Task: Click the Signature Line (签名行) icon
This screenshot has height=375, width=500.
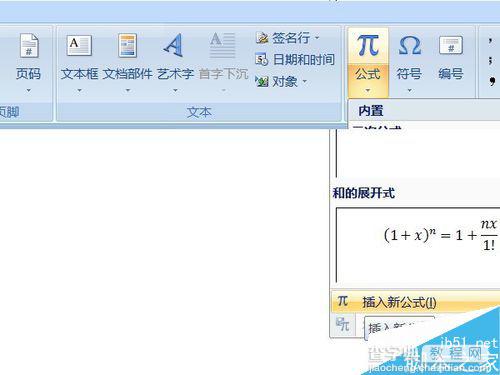Action: click(262, 38)
